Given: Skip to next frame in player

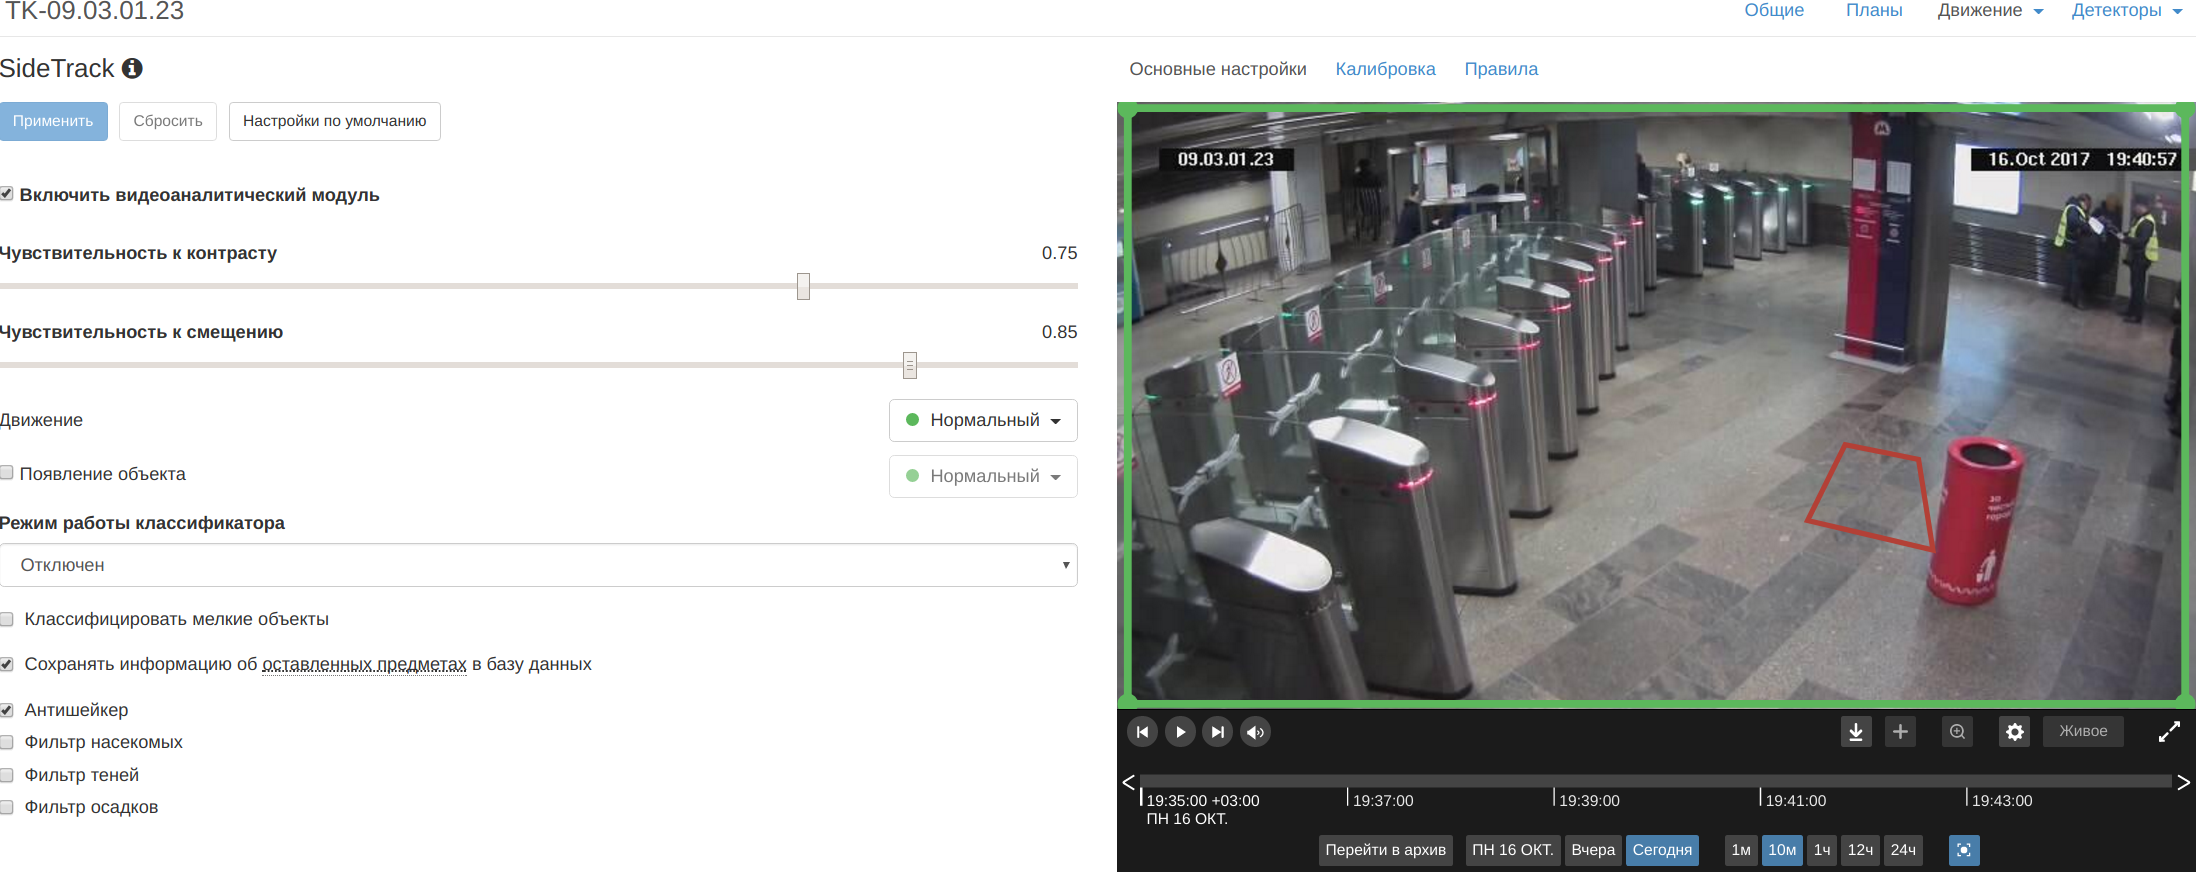Looking at the screenshot, I should [1218, 732].
